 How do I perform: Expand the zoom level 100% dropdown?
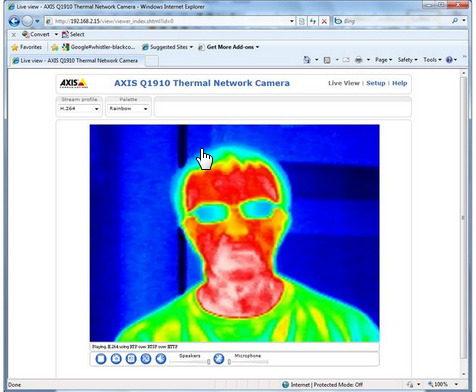[457, 384]
